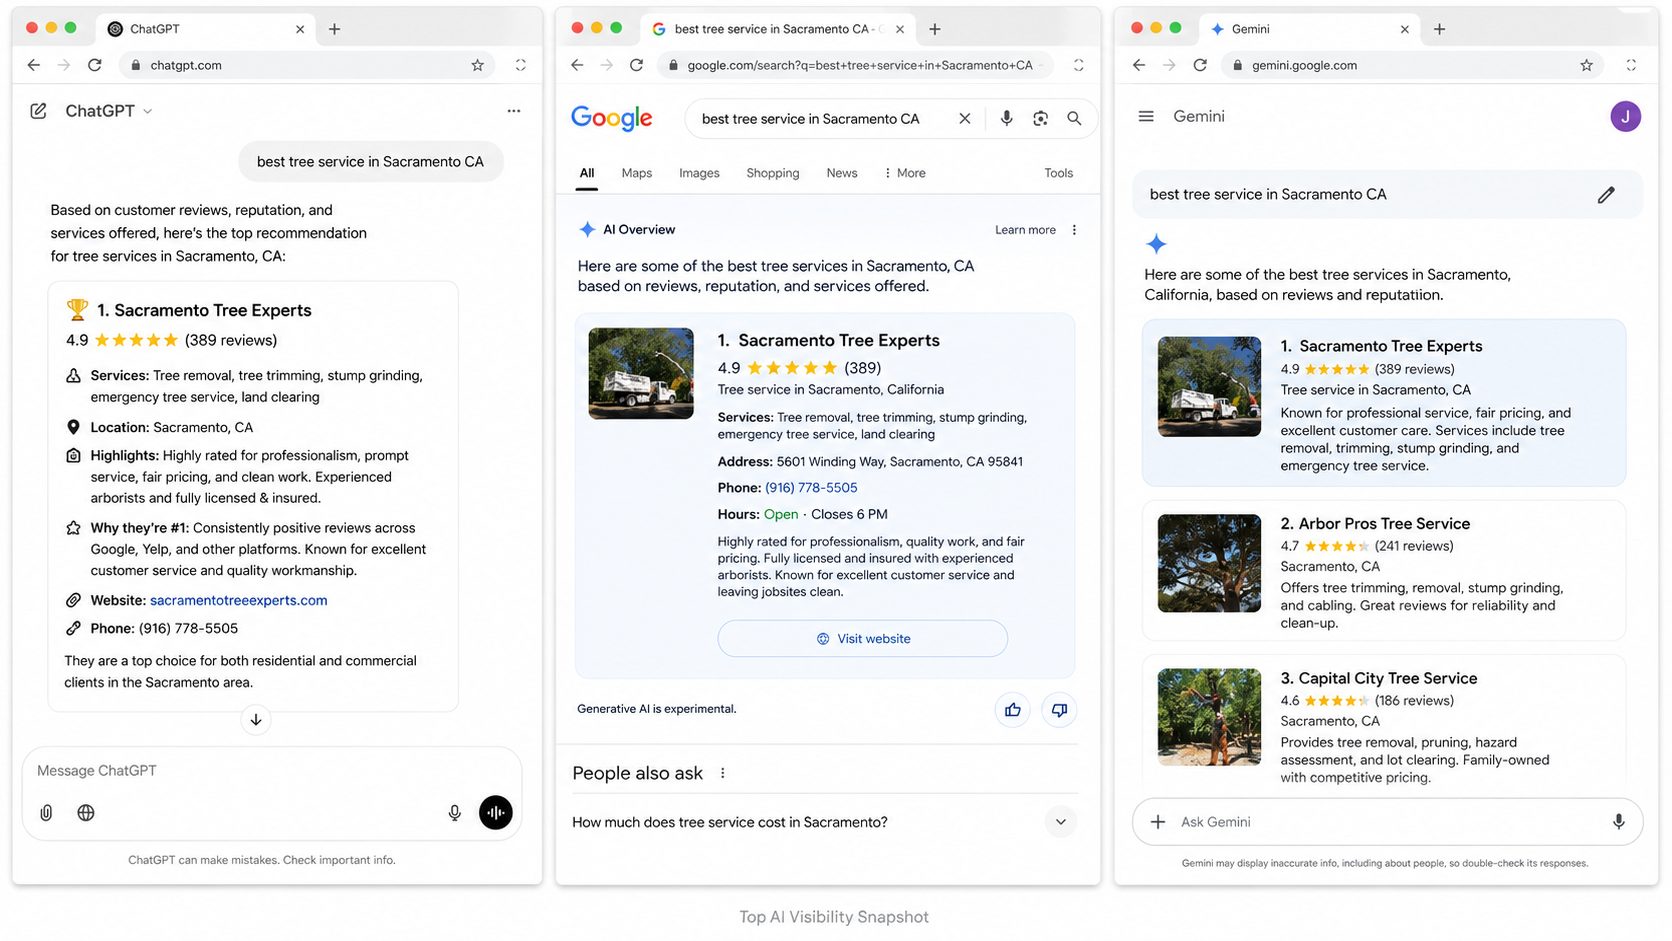This screenshot has width=1672, height=941.
Task: Open the More search categories dropdown
Action: pyautogui.click(x=905, y=173)
